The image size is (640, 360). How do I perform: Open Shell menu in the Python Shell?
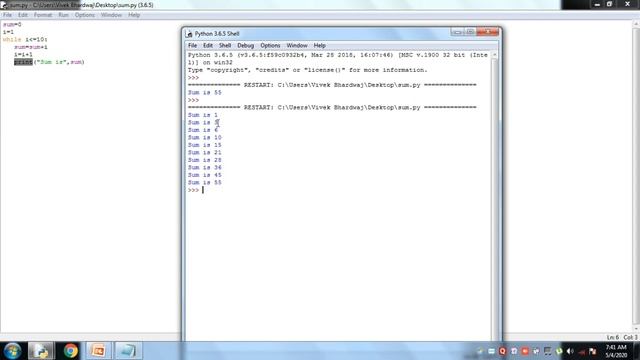(x=225, y=46)
